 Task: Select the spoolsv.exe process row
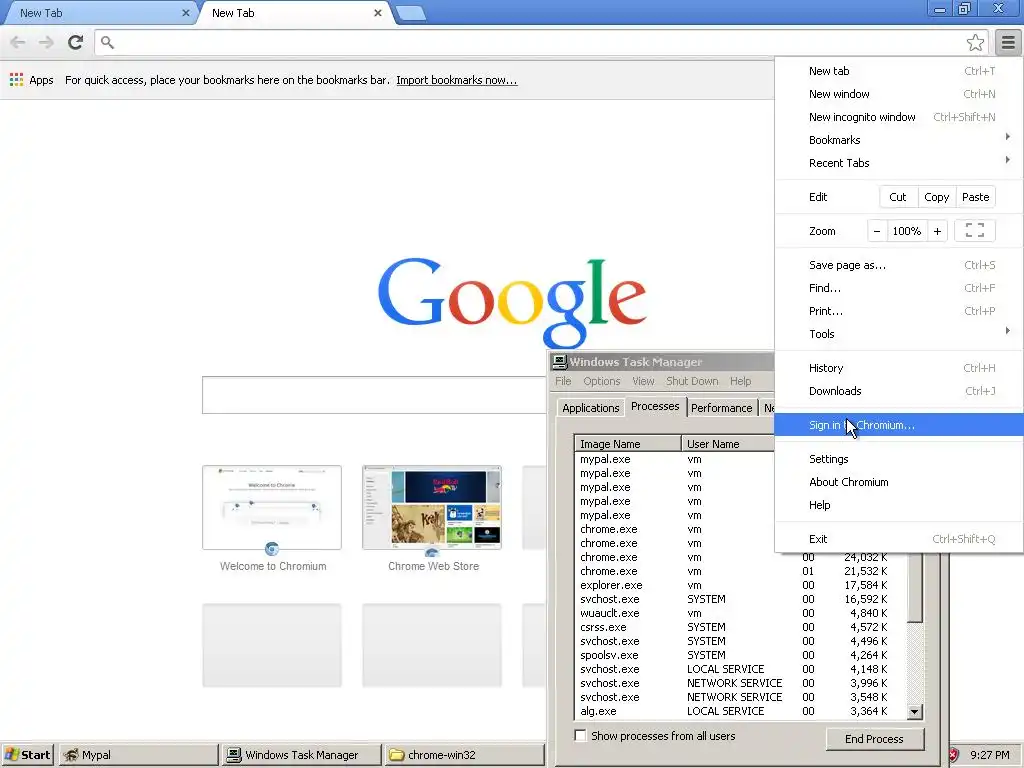point(741,655)
